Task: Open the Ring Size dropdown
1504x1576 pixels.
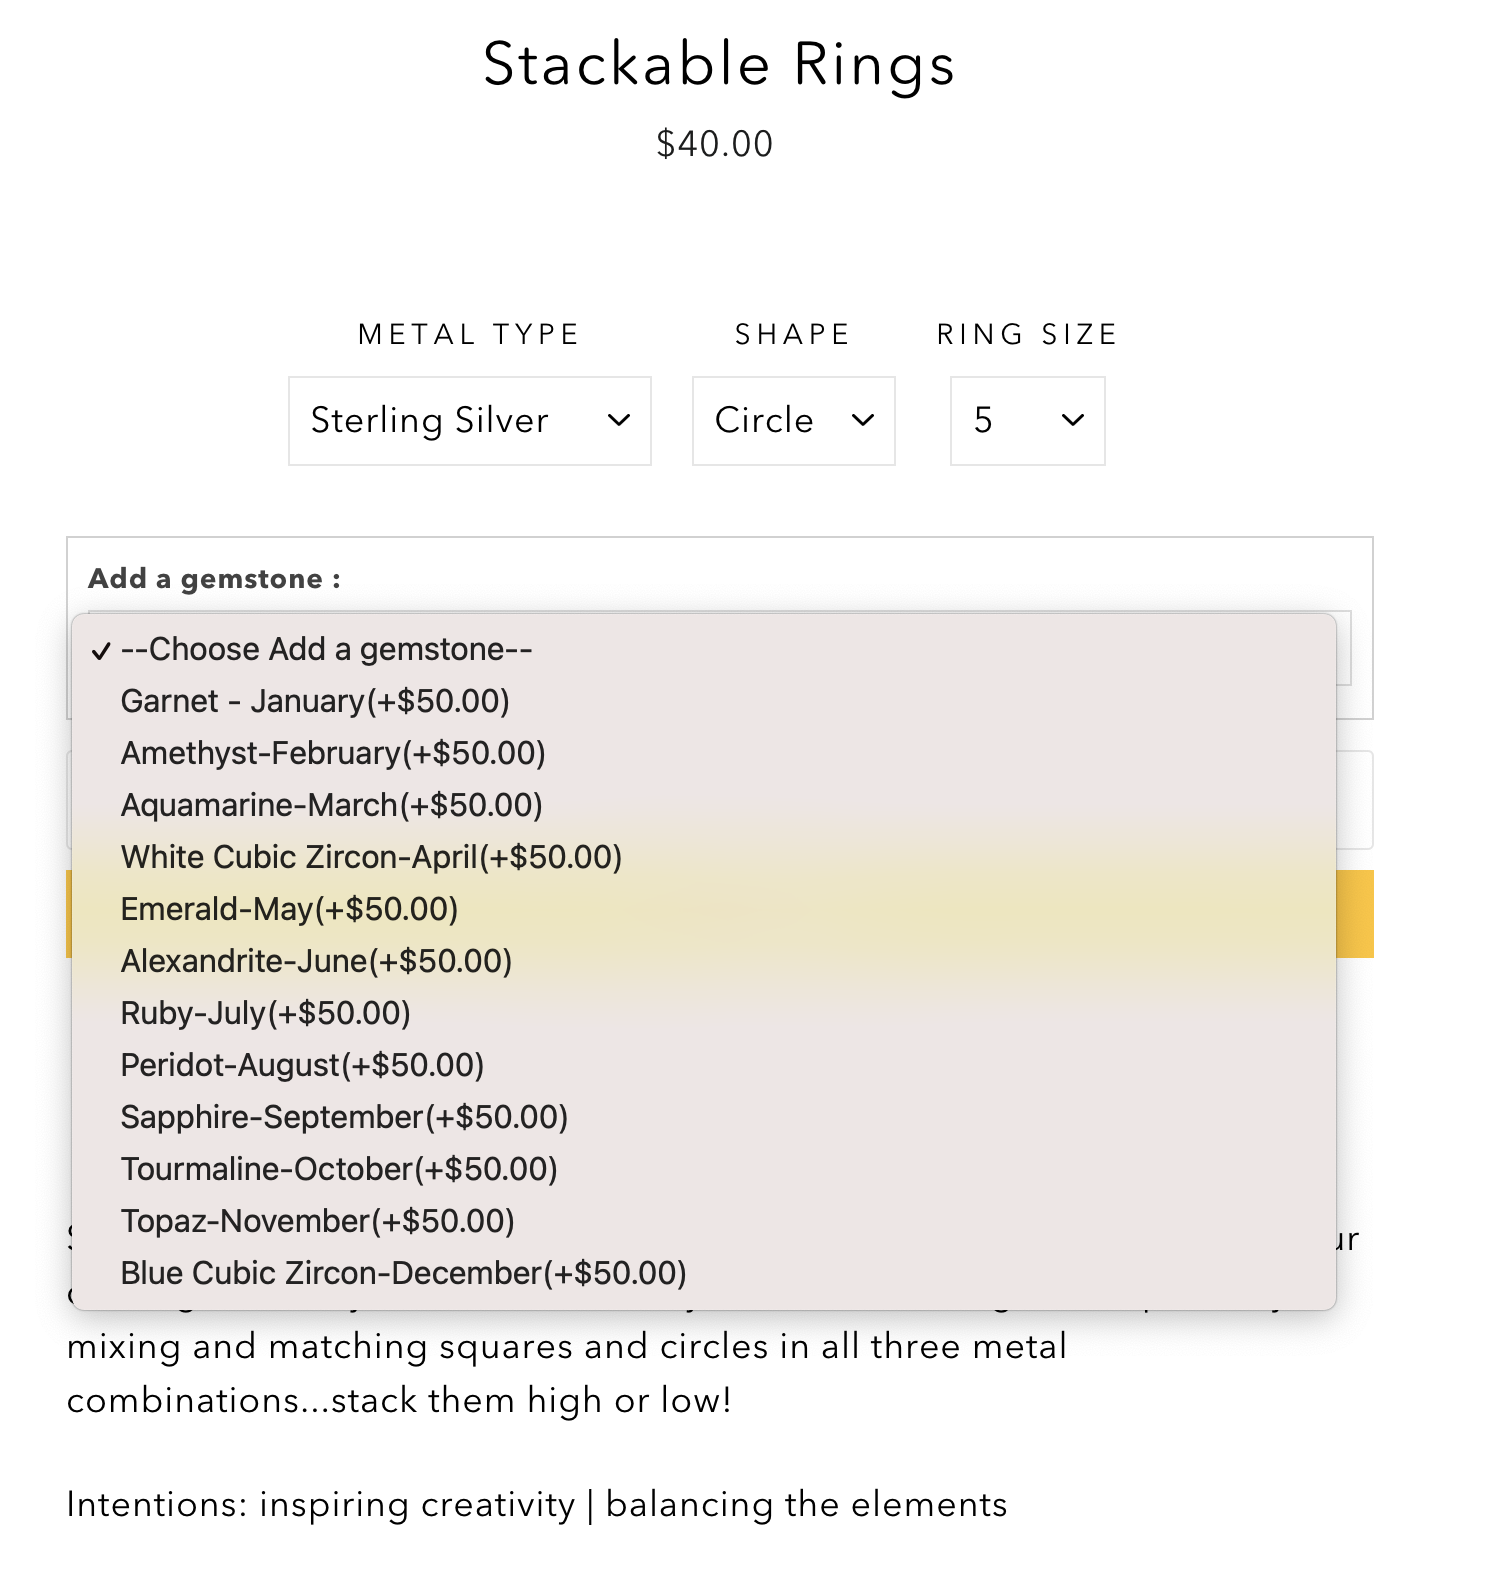Action: coord(1027,421)
